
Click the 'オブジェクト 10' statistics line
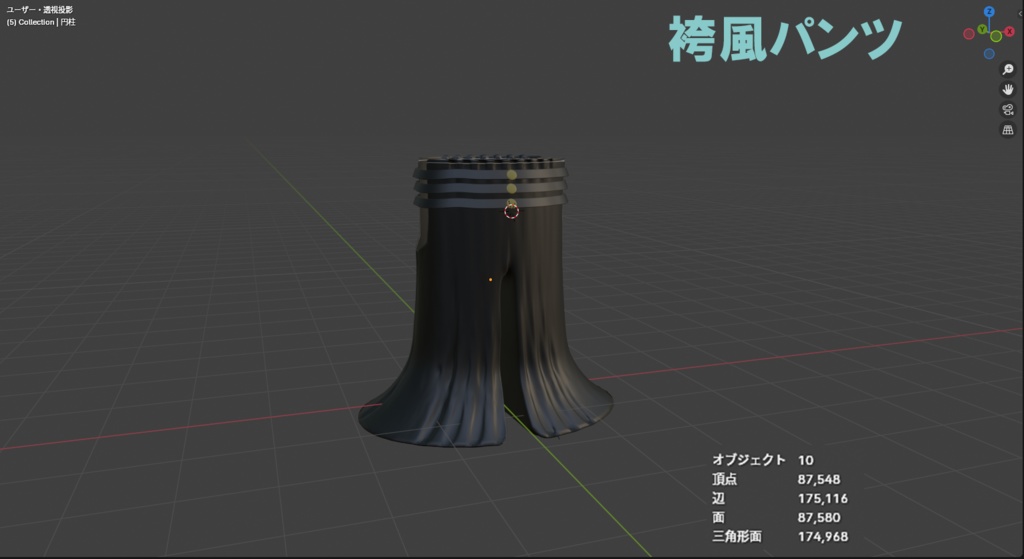[763, 460]
